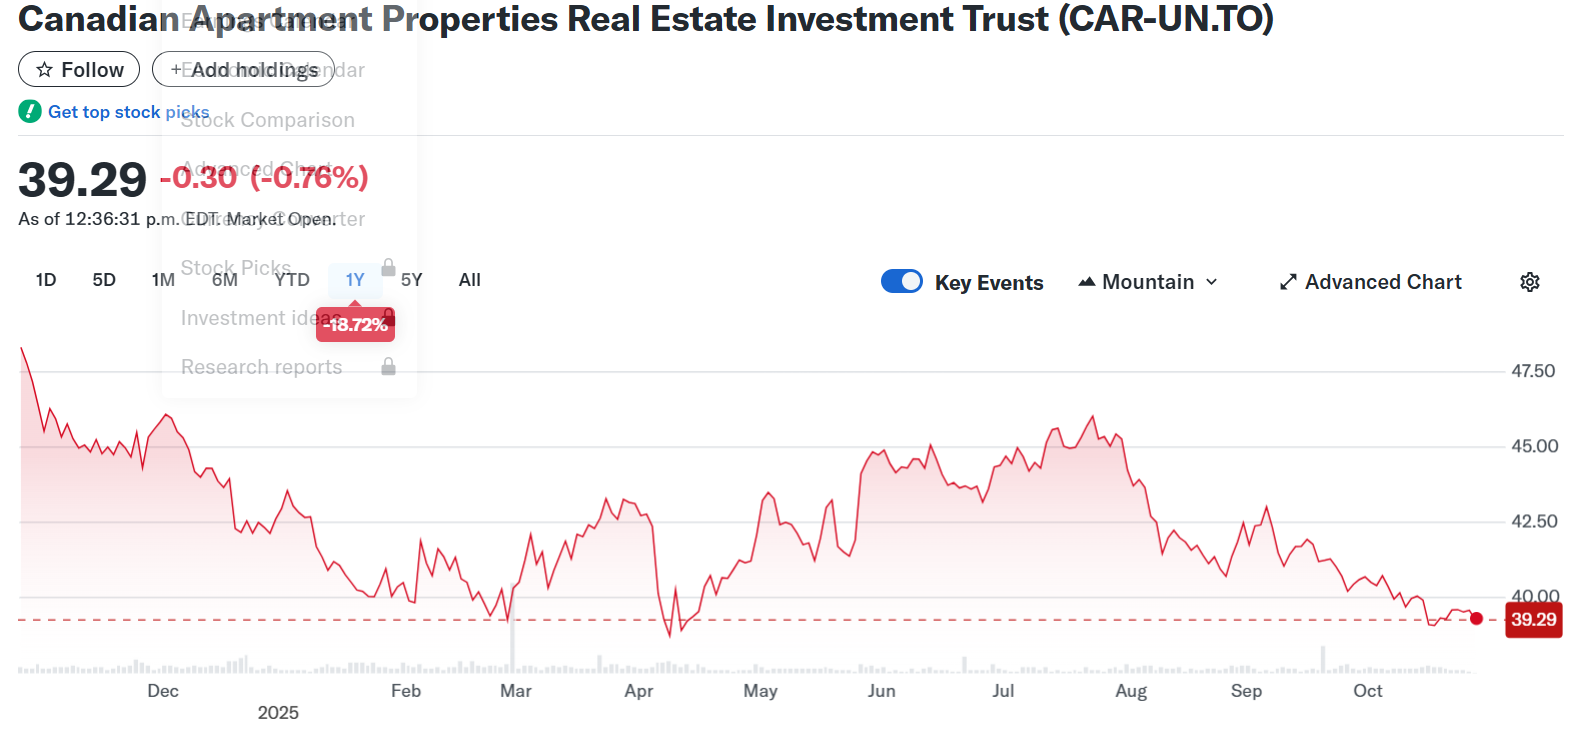The width and height of the screenshot is (1594, 736).
Task: Open the Get top stock picks link
Action: [128, 112]
